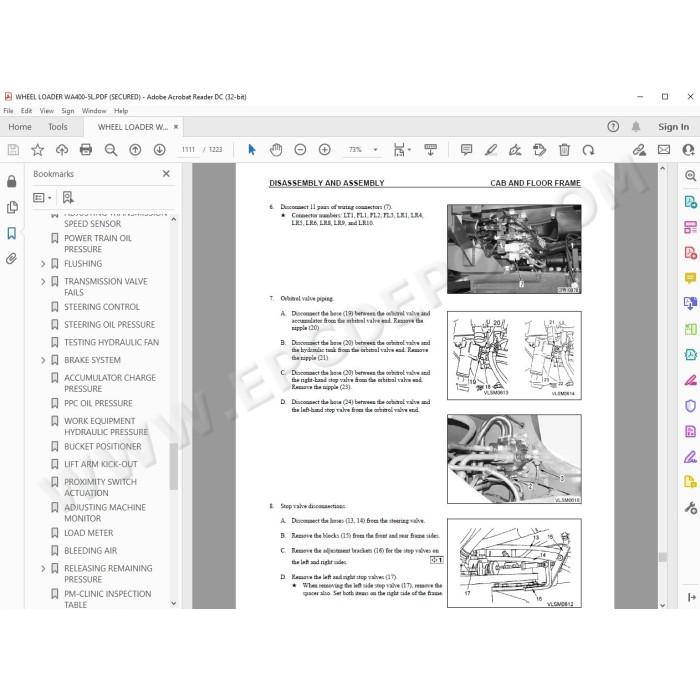Click the Sign In button
The width and height of the screenshot is (700, 700).
[x=673, y=127]
